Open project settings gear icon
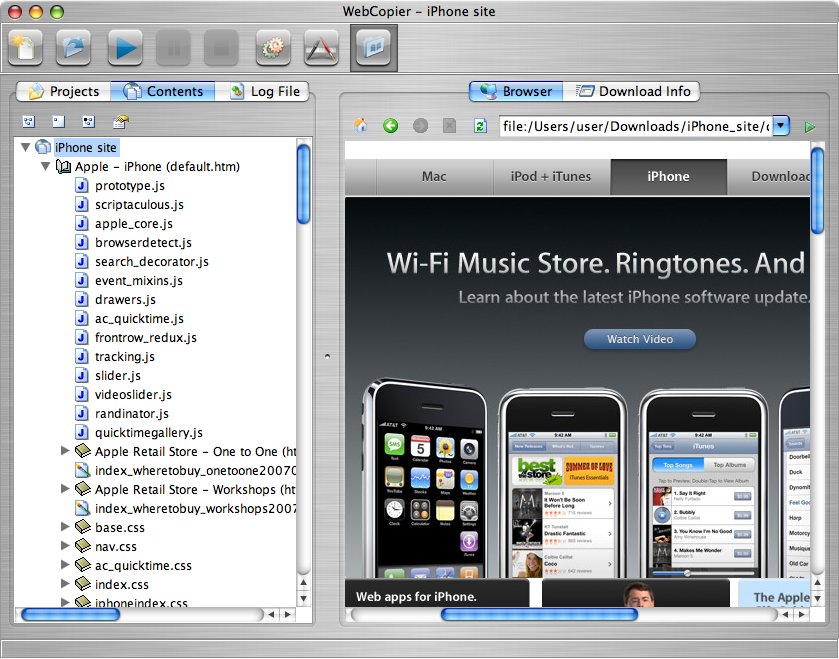This screenshot has width=839, height=659. (273, 47)
